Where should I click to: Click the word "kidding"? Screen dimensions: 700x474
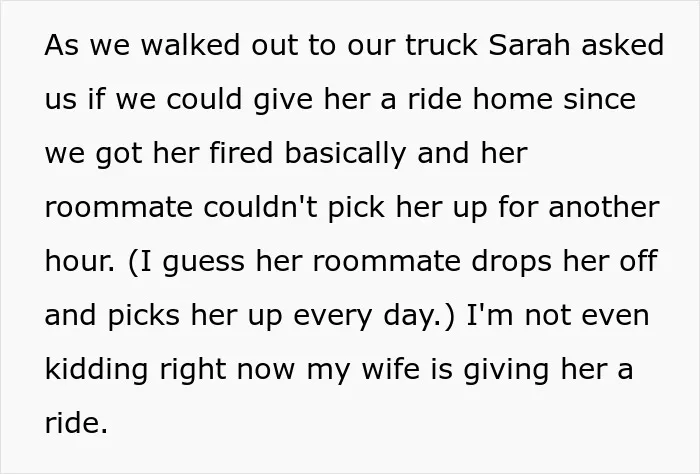pos(96,370)
